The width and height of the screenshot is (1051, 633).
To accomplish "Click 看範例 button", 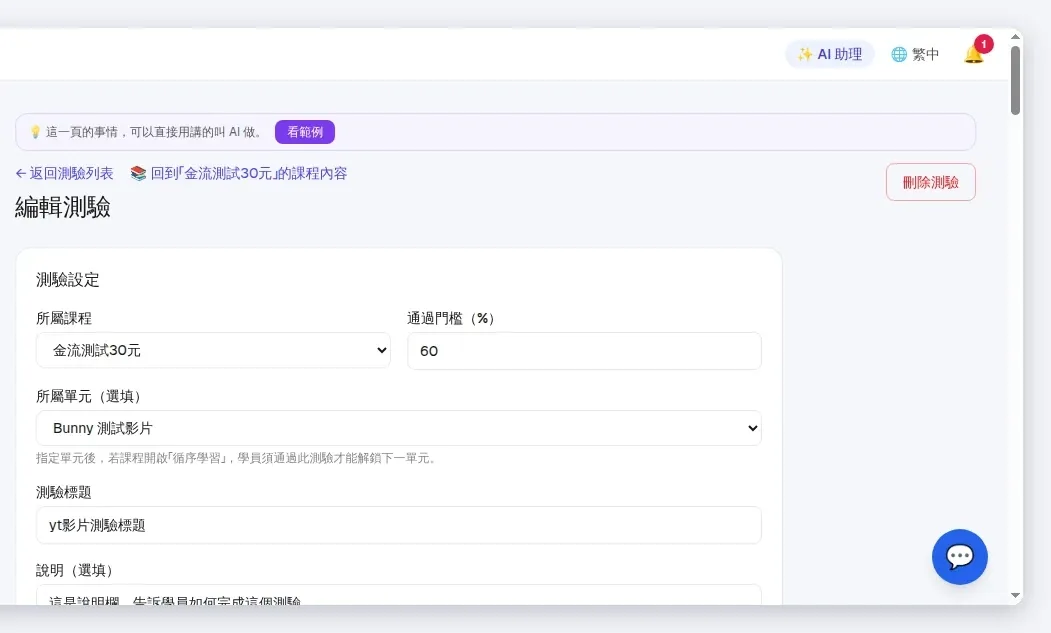I will coord(305,132).
